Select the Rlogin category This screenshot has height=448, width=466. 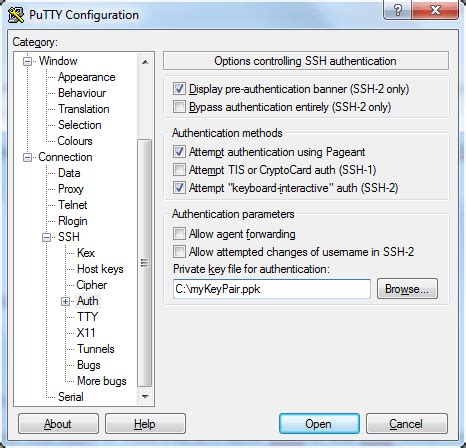[73, 221]
